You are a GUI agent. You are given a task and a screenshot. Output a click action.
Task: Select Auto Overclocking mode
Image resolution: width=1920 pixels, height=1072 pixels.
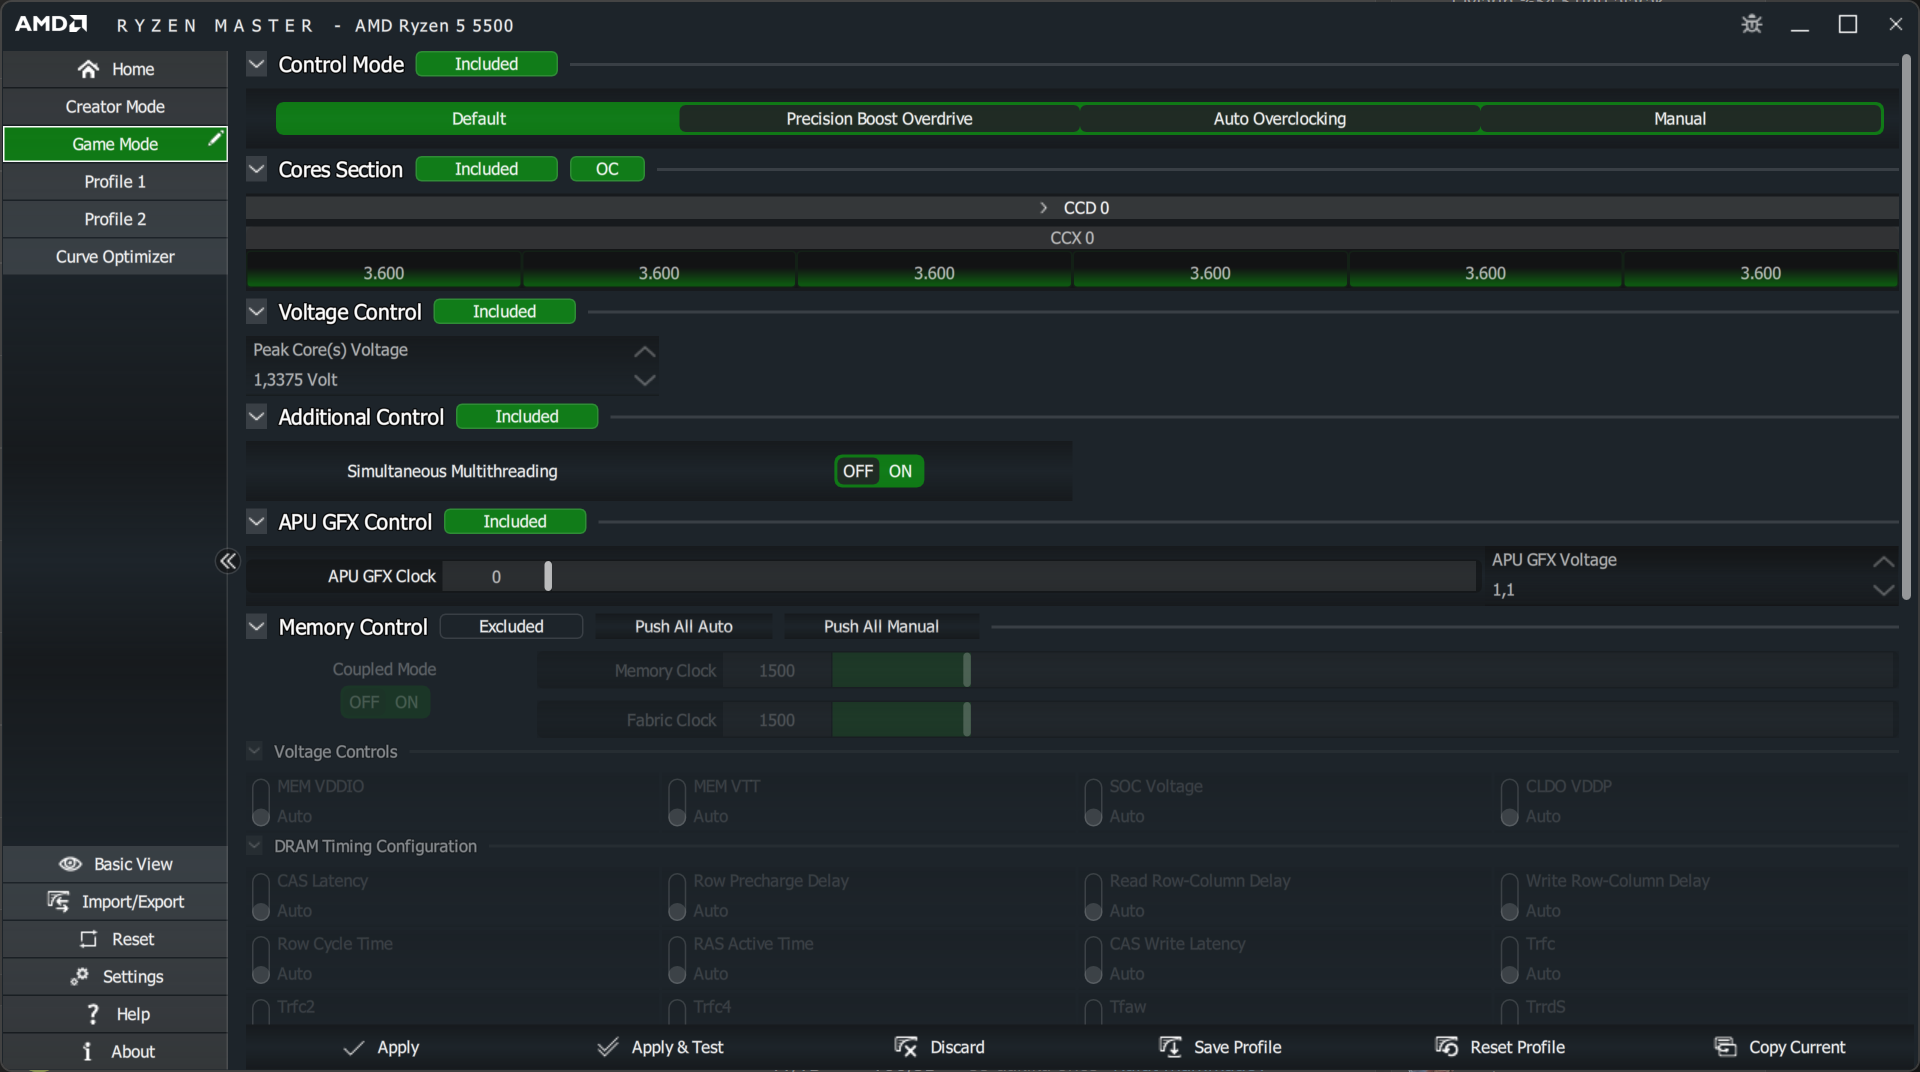click(1279, 119)
